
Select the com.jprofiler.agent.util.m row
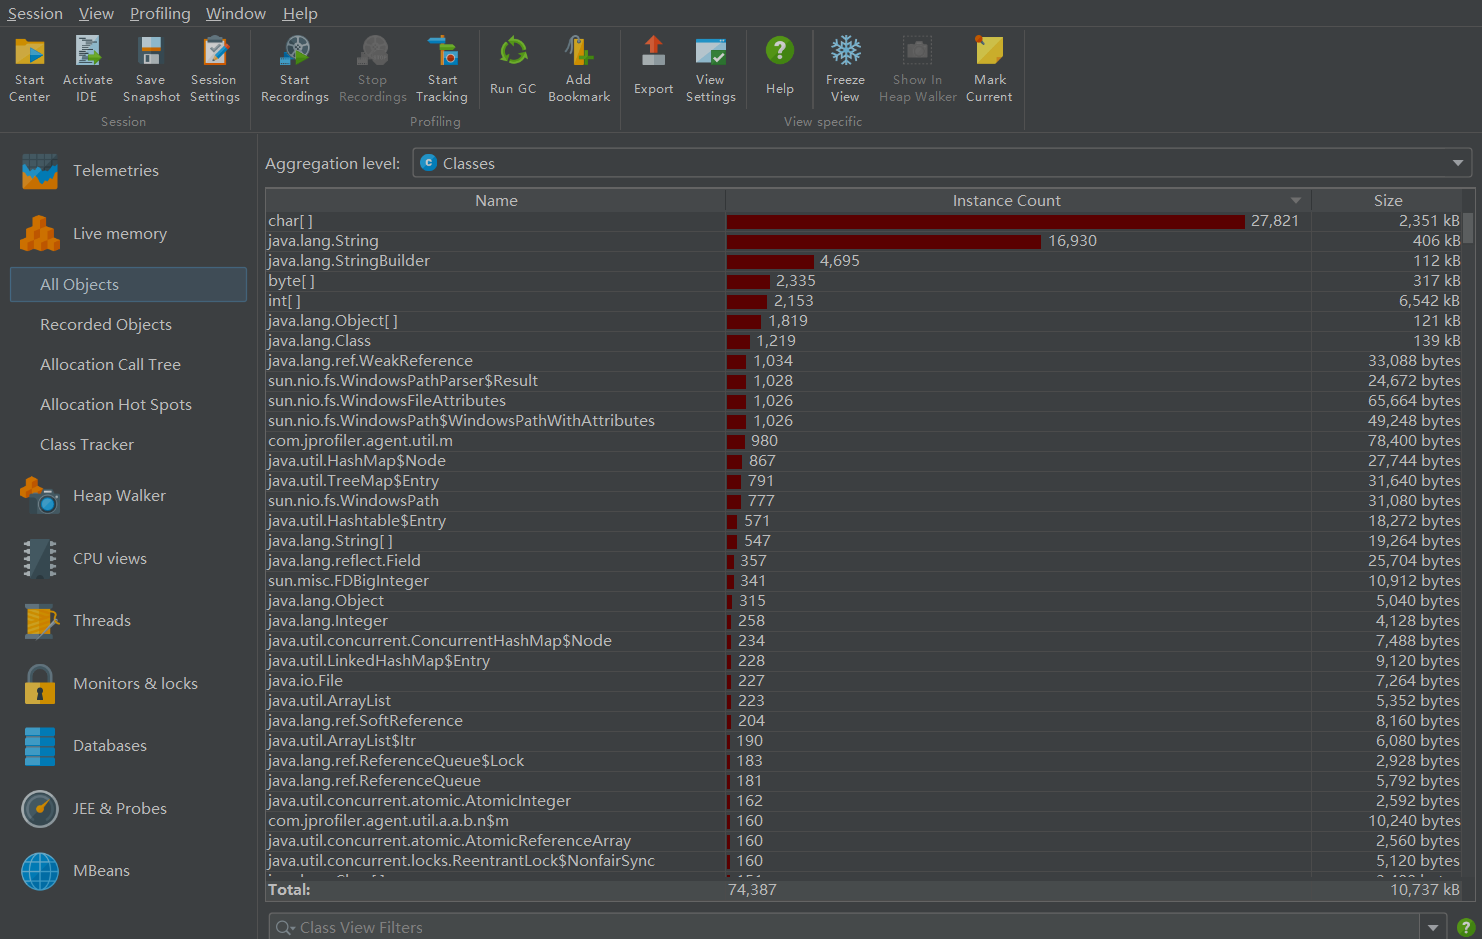click(x=864, y=441)
